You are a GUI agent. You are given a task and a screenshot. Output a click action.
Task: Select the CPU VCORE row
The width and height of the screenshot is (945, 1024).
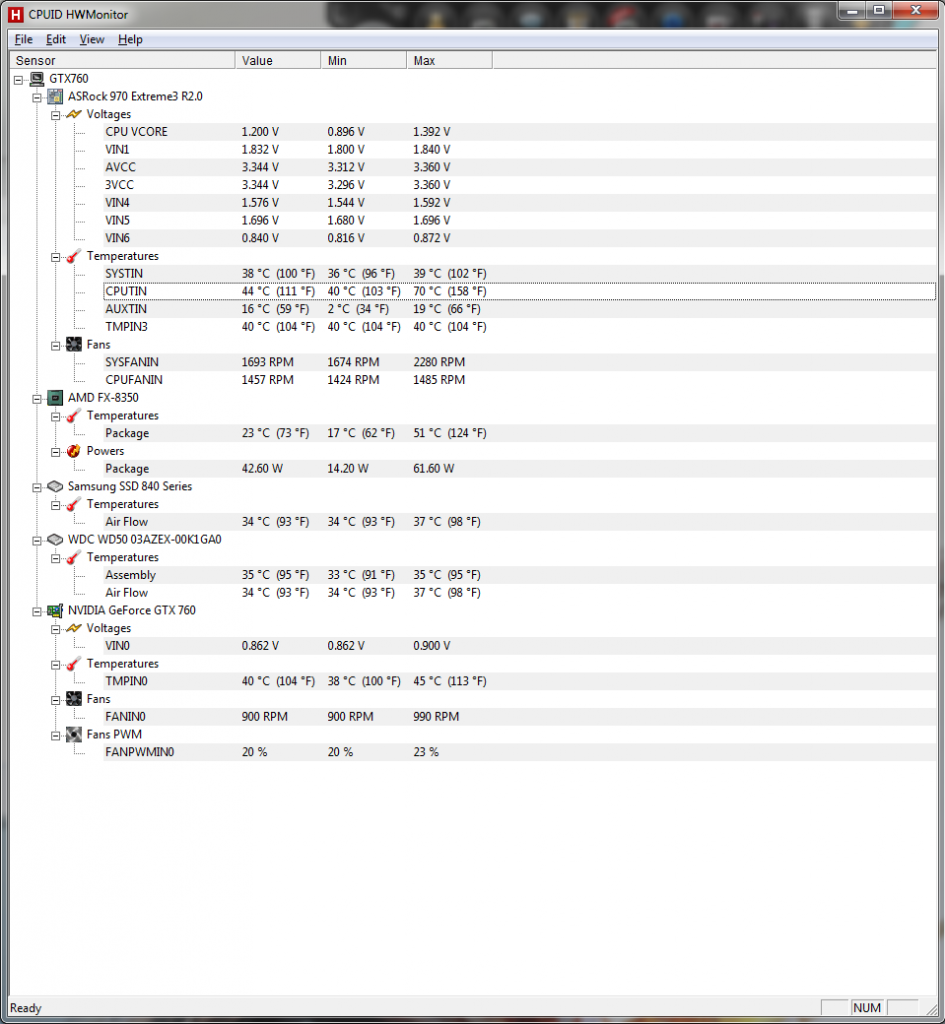click(x=519, y=132)
